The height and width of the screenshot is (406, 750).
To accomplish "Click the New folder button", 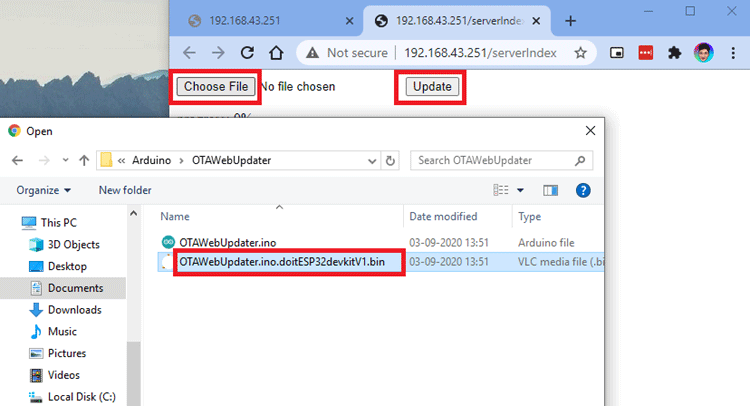I will 125,190.
